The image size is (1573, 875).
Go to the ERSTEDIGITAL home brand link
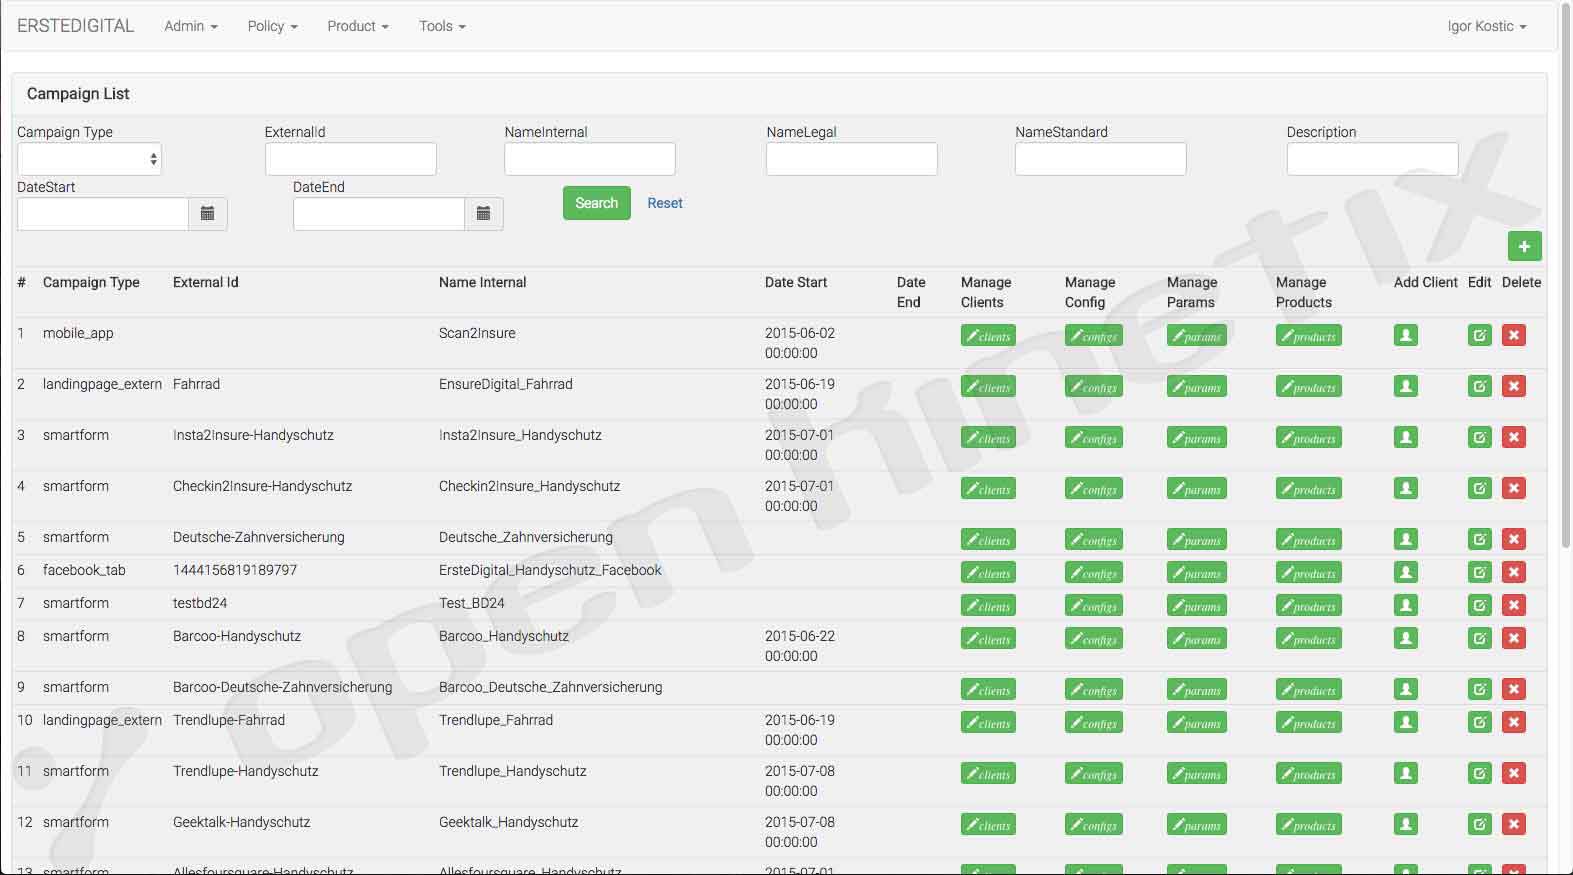point(75,26)
